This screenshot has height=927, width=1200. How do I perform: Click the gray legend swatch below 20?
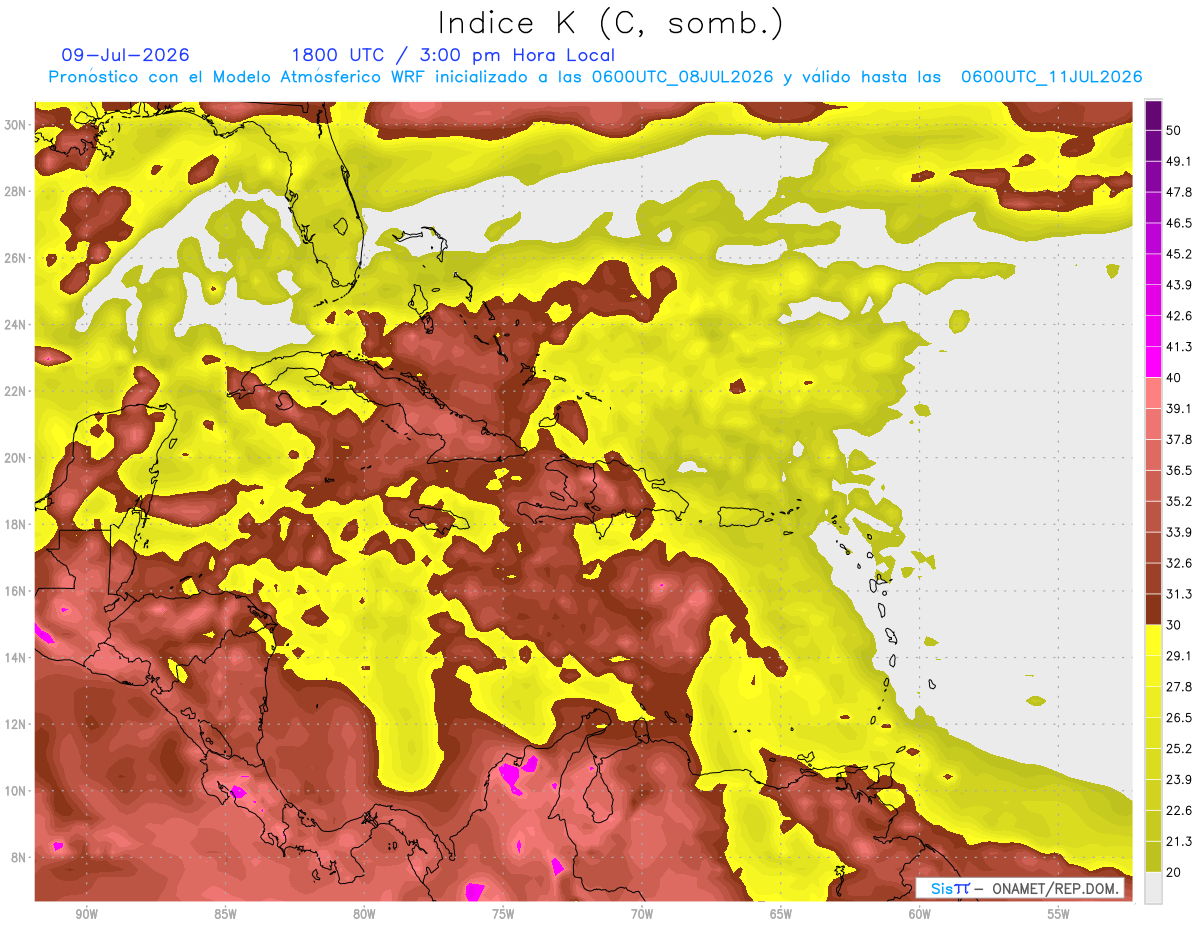tap(1153, 887)
